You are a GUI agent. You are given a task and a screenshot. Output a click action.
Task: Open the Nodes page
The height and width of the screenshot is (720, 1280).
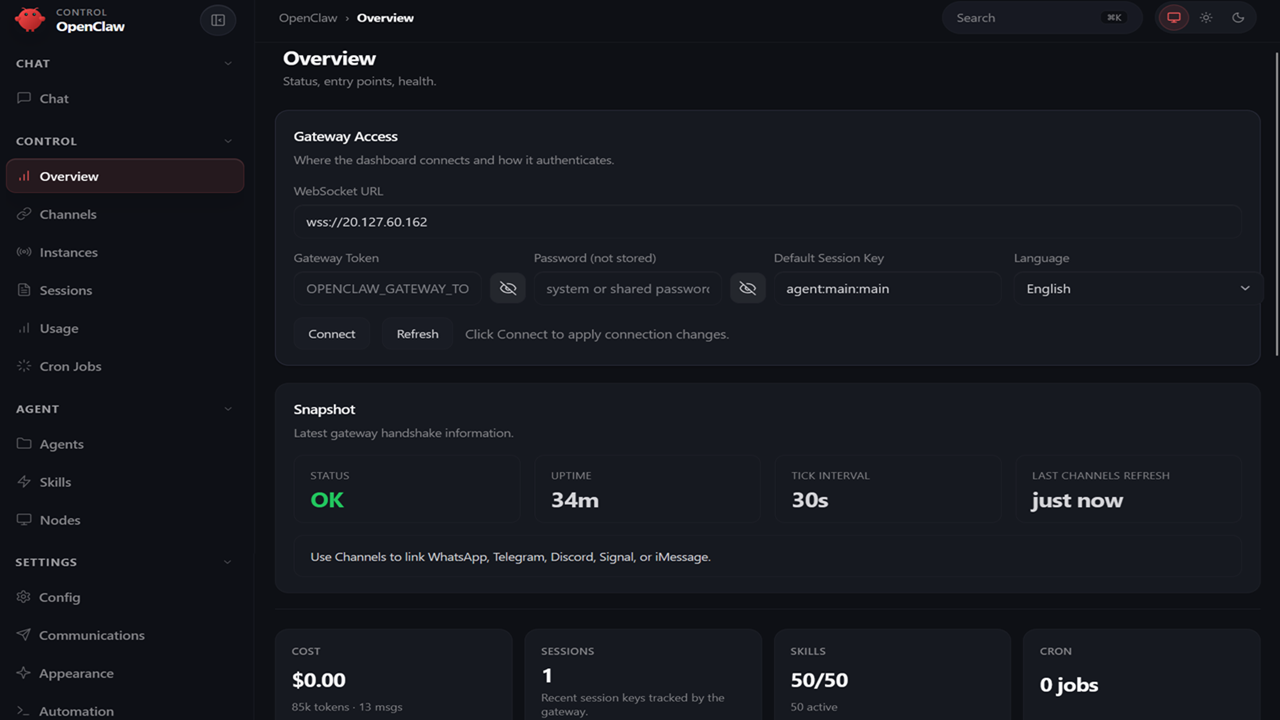click(60, 519)
